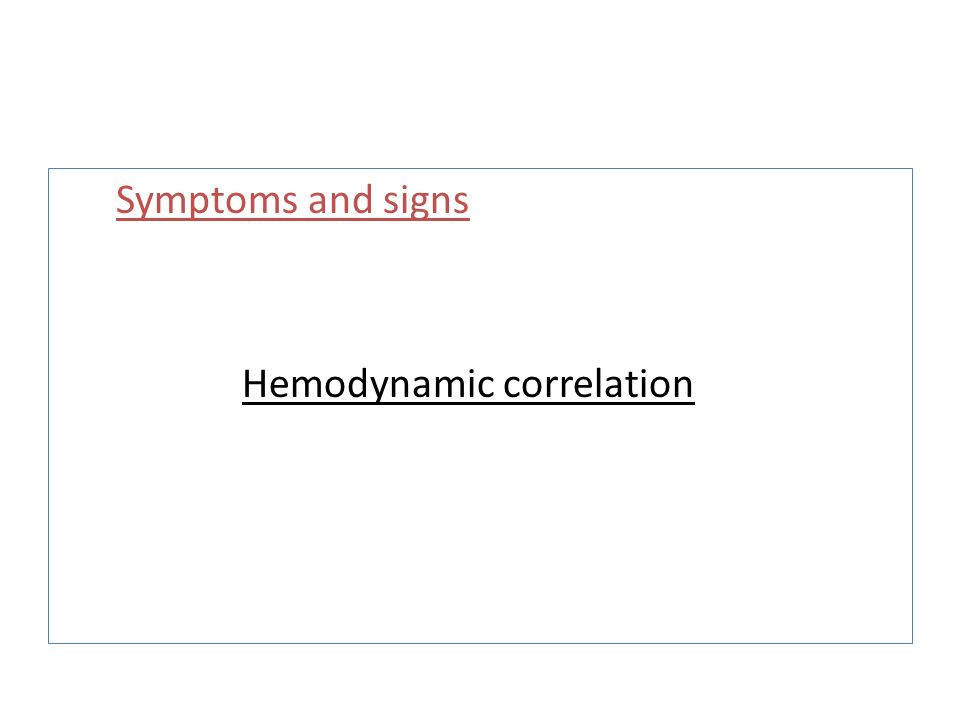Viewport: 960px width, 720px height.
Task: Click the 'Symptoms and signs' red heading
Action: [293, 201]
